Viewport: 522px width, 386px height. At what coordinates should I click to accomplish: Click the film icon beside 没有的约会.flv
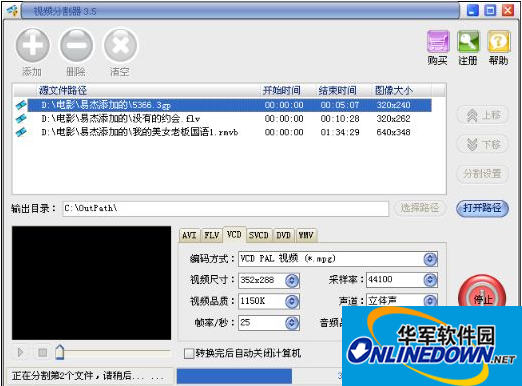(21, 119)
